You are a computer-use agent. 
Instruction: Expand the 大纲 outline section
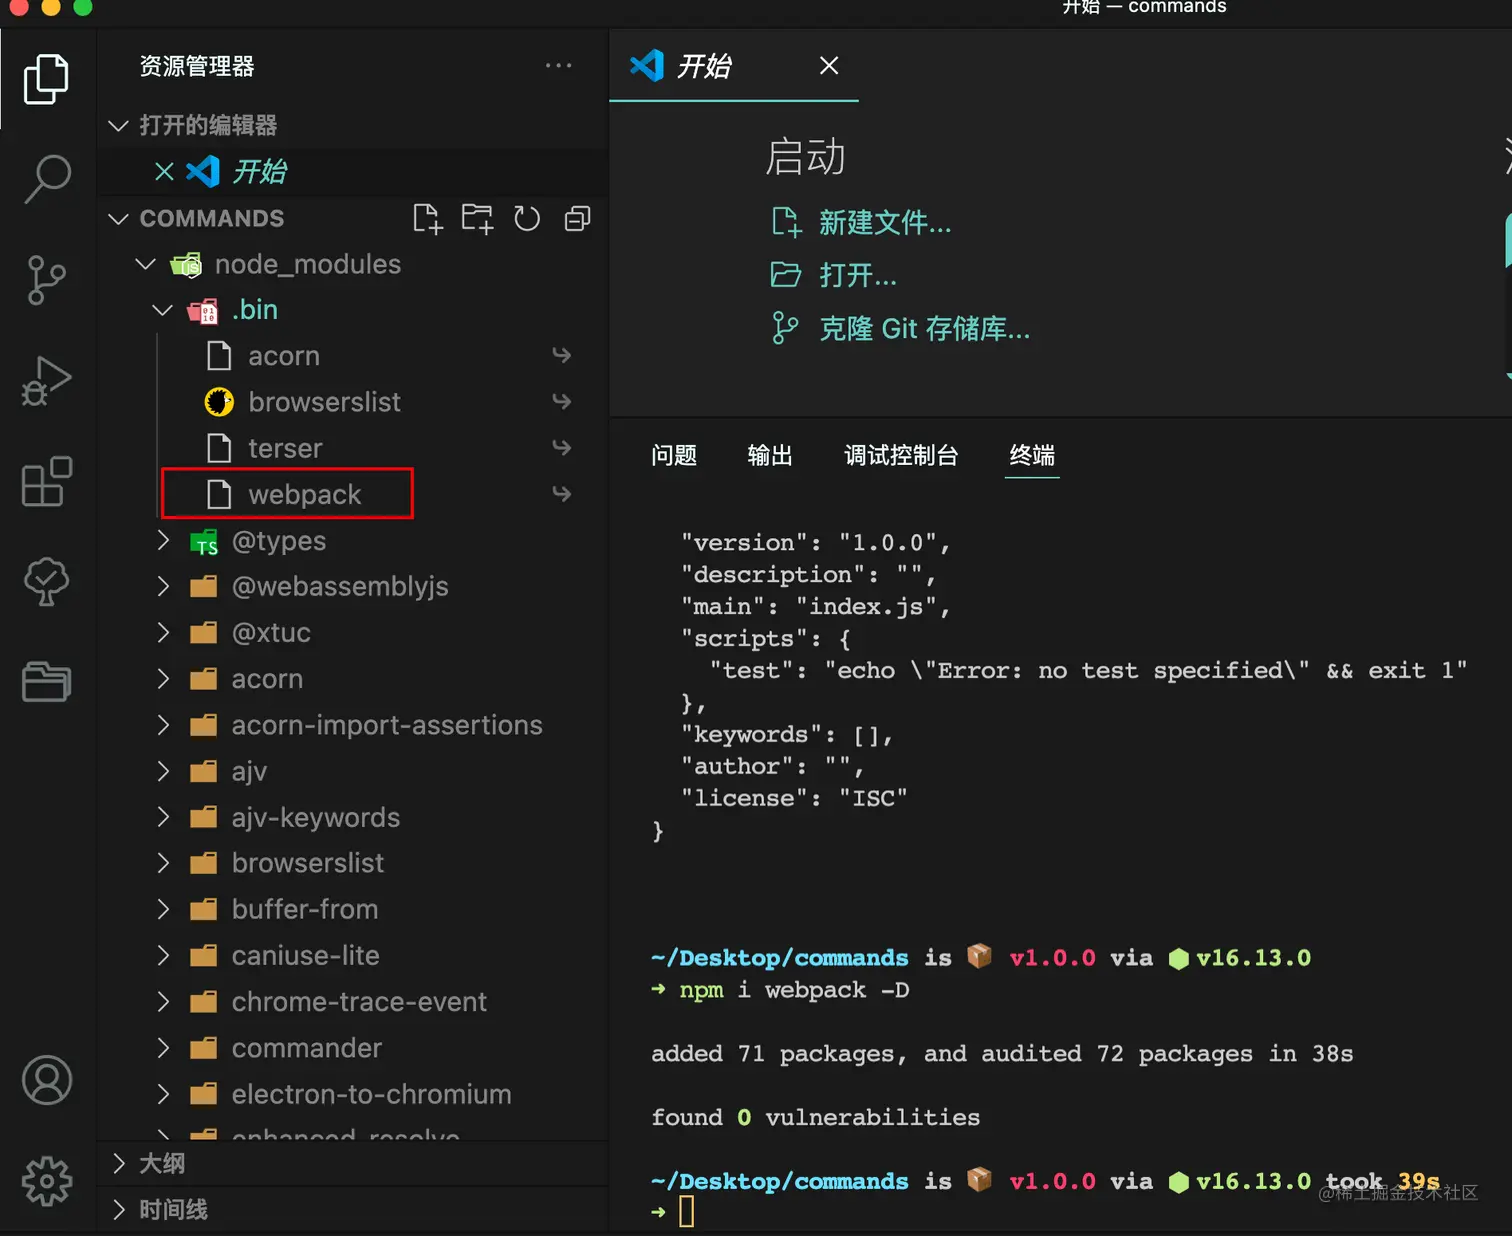pos(119,1163)
